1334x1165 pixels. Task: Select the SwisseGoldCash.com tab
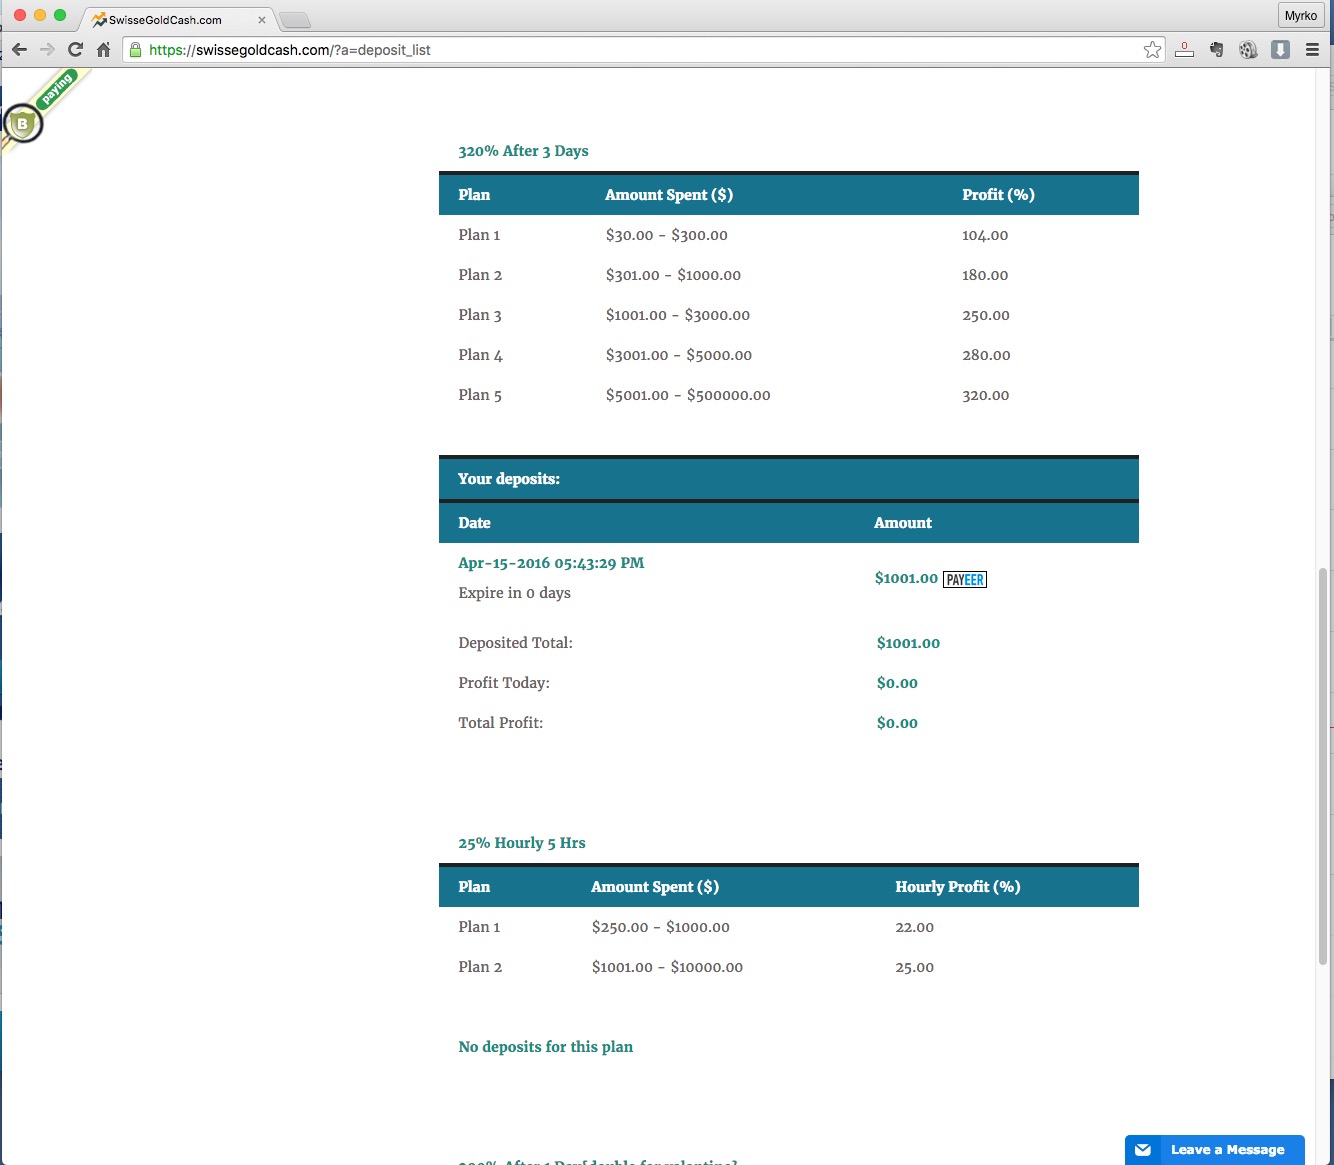tap(166, 20)
